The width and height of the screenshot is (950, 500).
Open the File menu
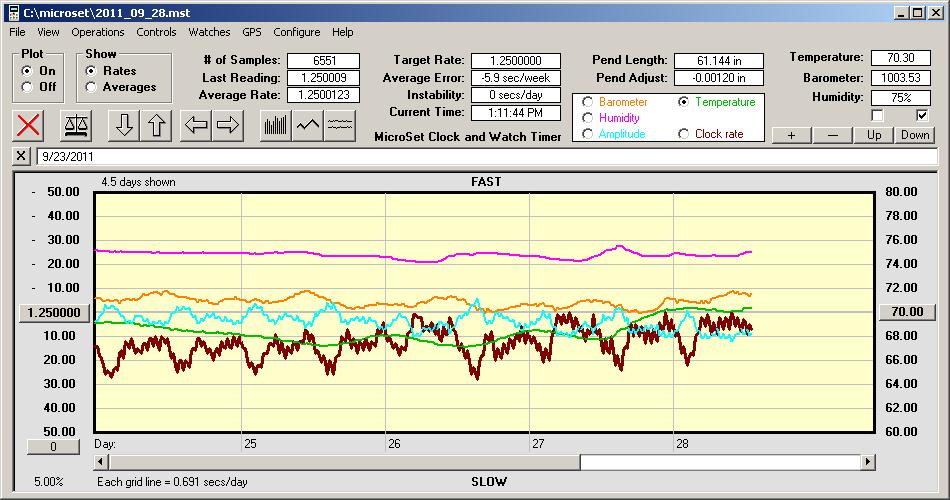pos(17,32)
